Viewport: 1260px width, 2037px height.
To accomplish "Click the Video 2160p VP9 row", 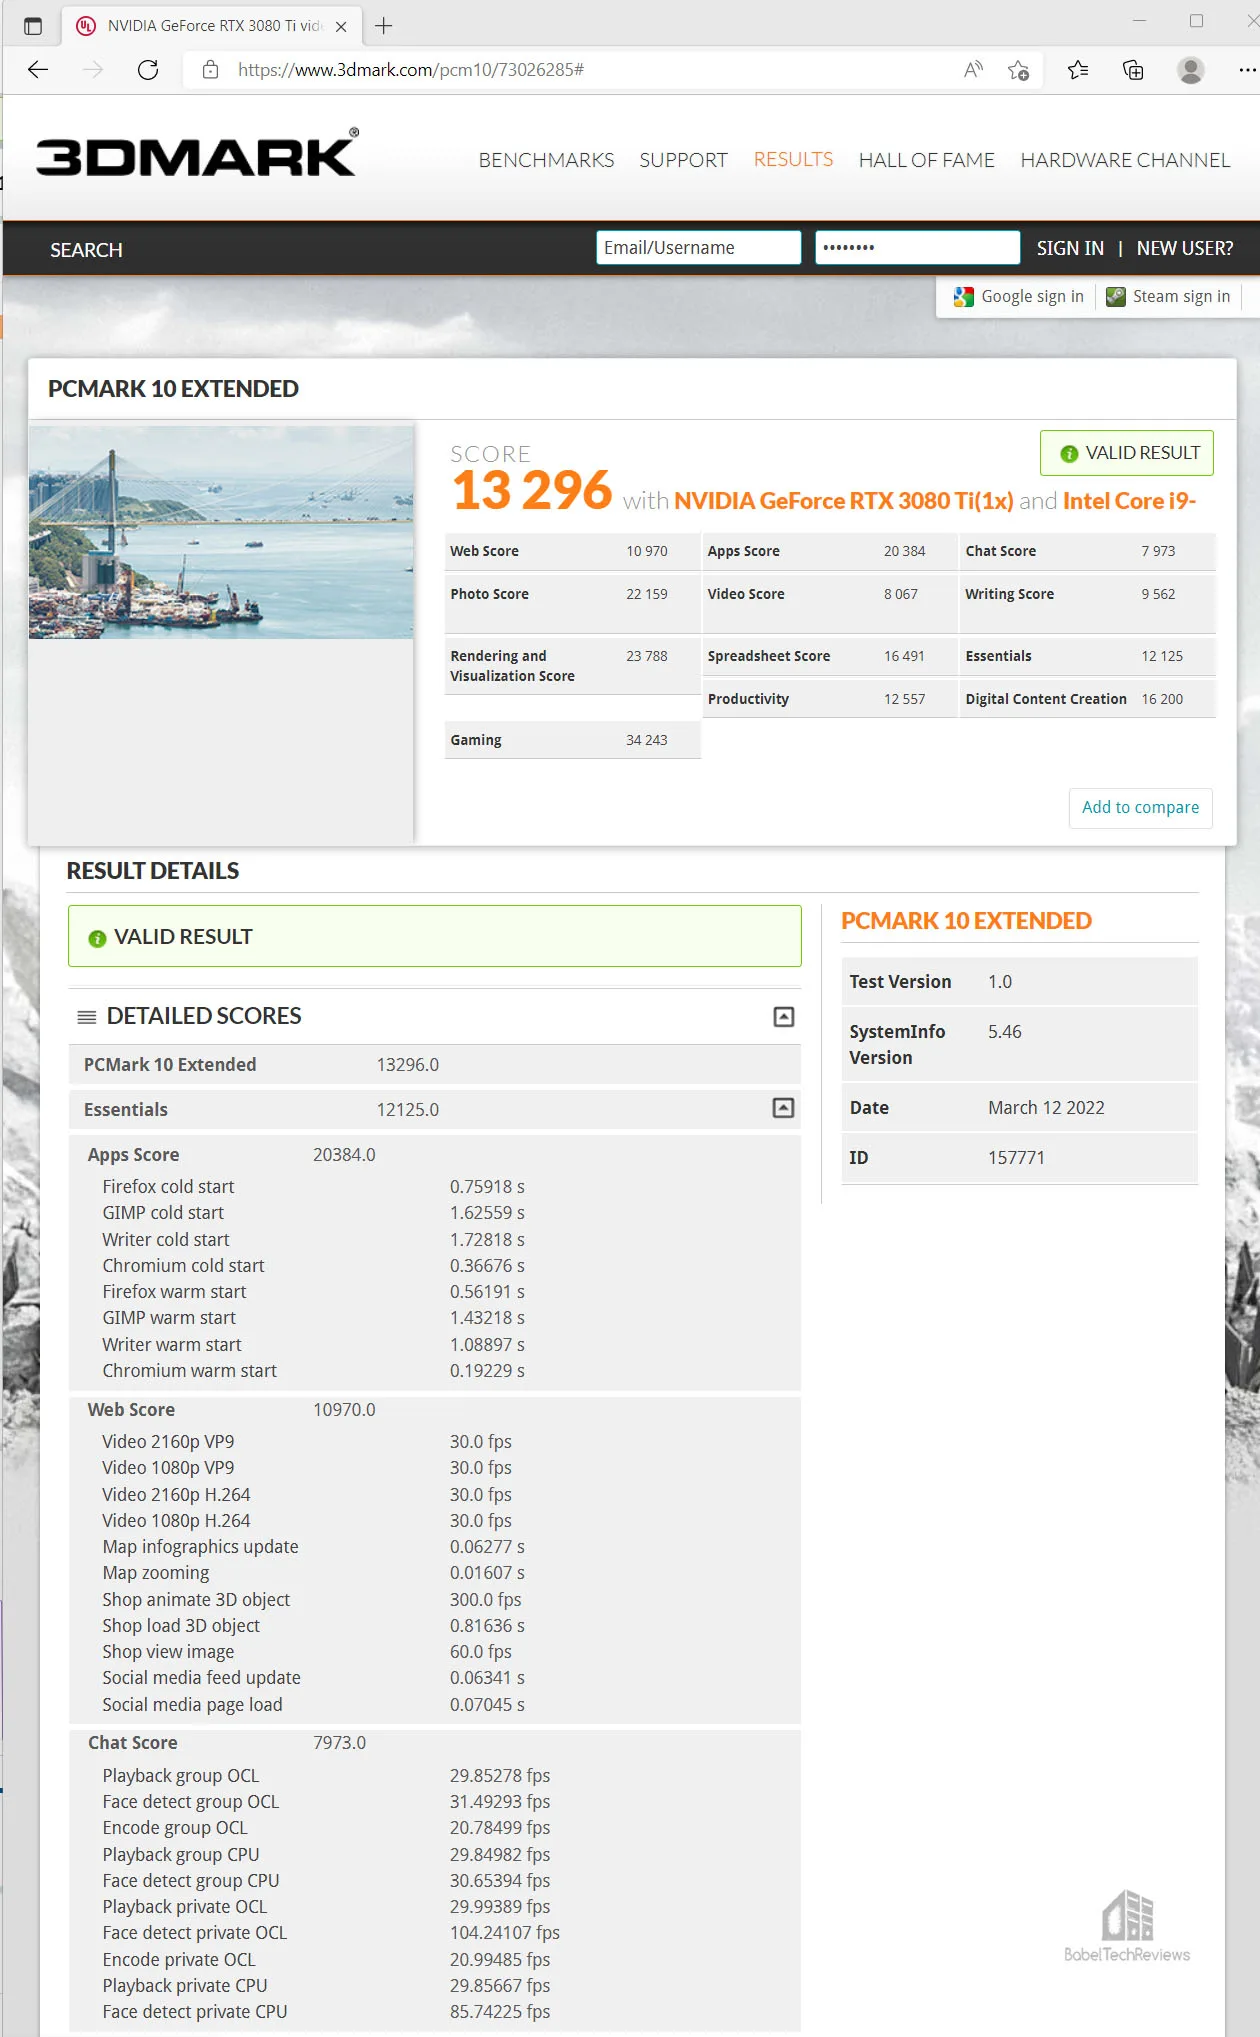I will (x=435, y=1442).
